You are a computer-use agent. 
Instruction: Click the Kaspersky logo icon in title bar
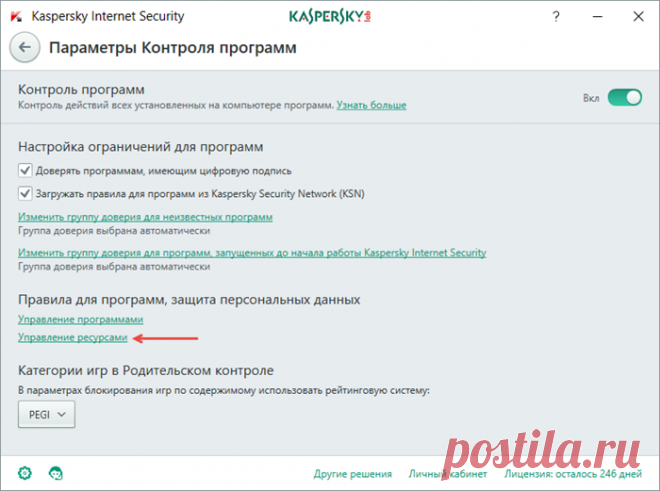point(16,16)
